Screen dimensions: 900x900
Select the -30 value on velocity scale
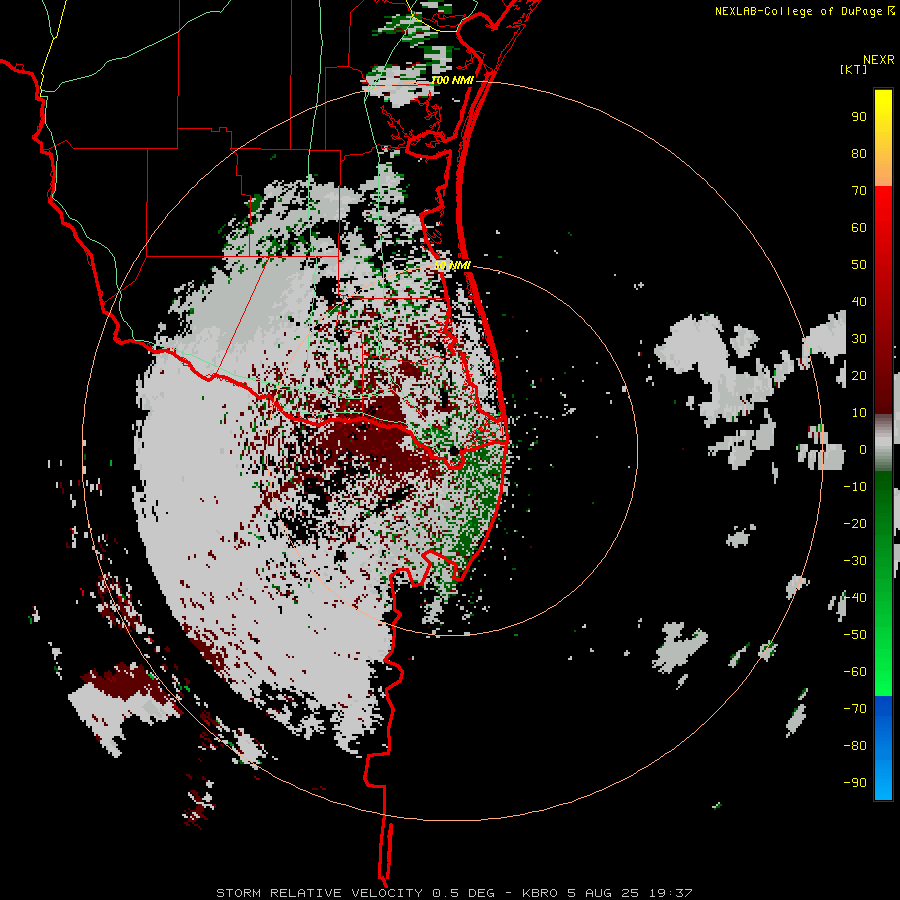(855, 561)
